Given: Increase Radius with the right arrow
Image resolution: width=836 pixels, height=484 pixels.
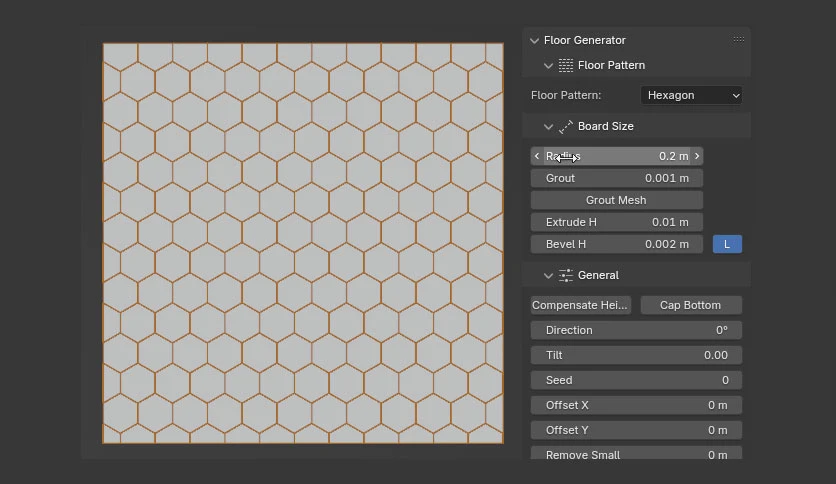Looking at the screenshot, I should 697,156.
